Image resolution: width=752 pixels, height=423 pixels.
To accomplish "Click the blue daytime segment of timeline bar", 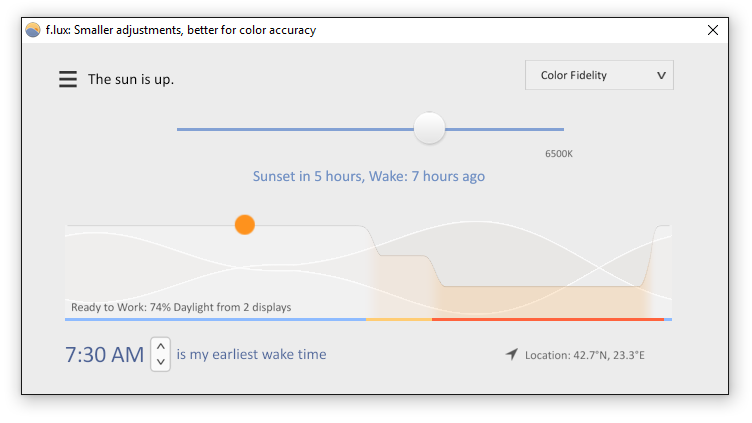I will 215,319.
